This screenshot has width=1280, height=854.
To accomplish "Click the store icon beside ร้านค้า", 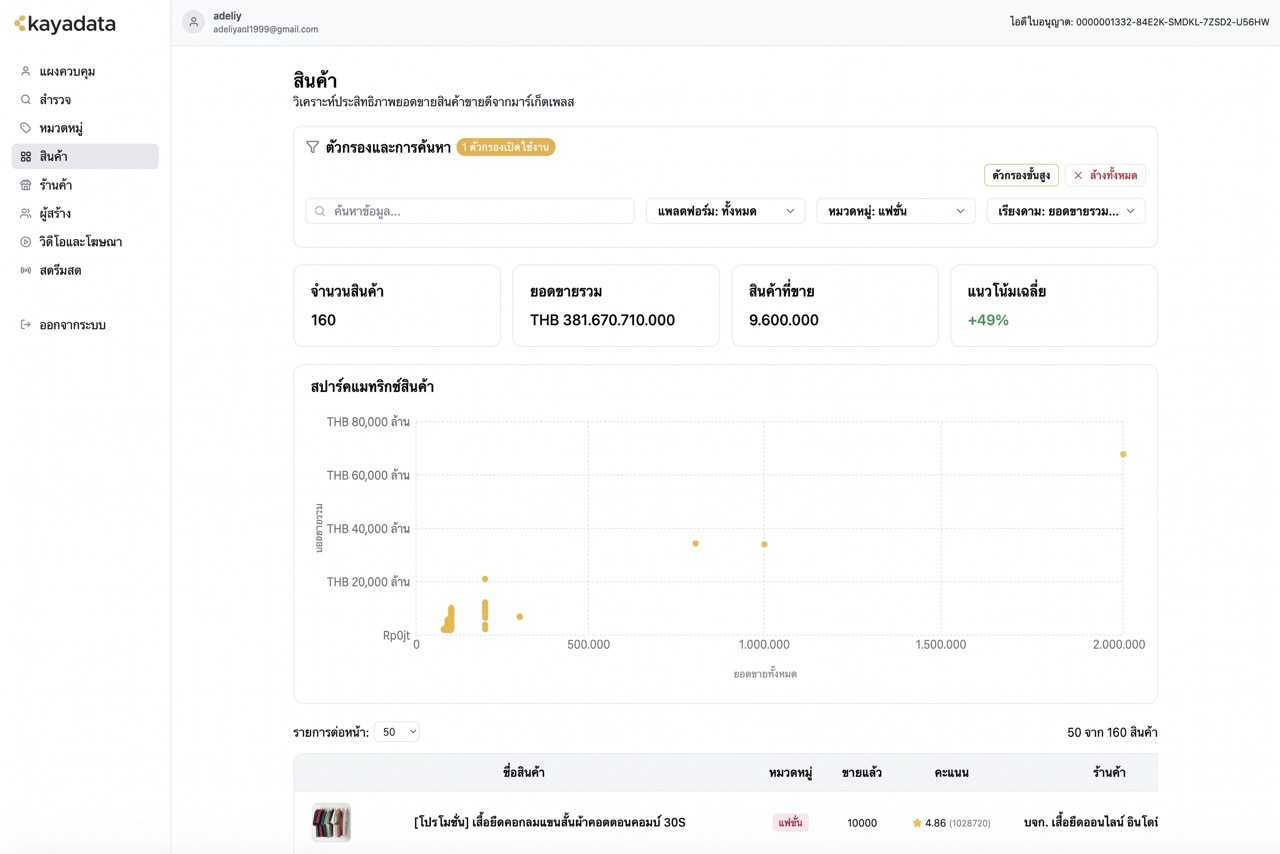I will [x=26, y=185].
